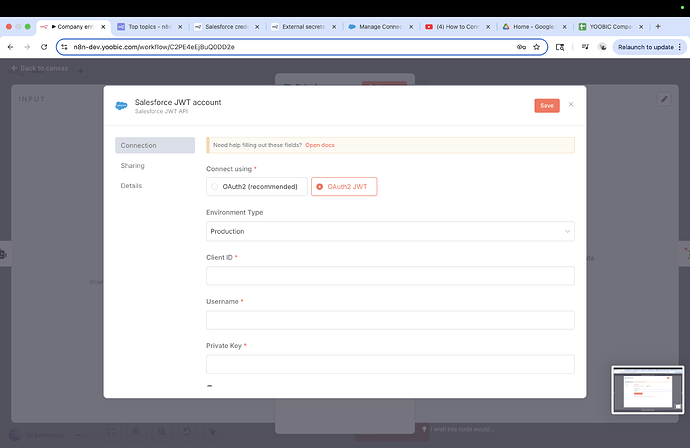This screenshot has width=690, height=448.
Task: Click into the Username field
Action: tap(390, 320)
